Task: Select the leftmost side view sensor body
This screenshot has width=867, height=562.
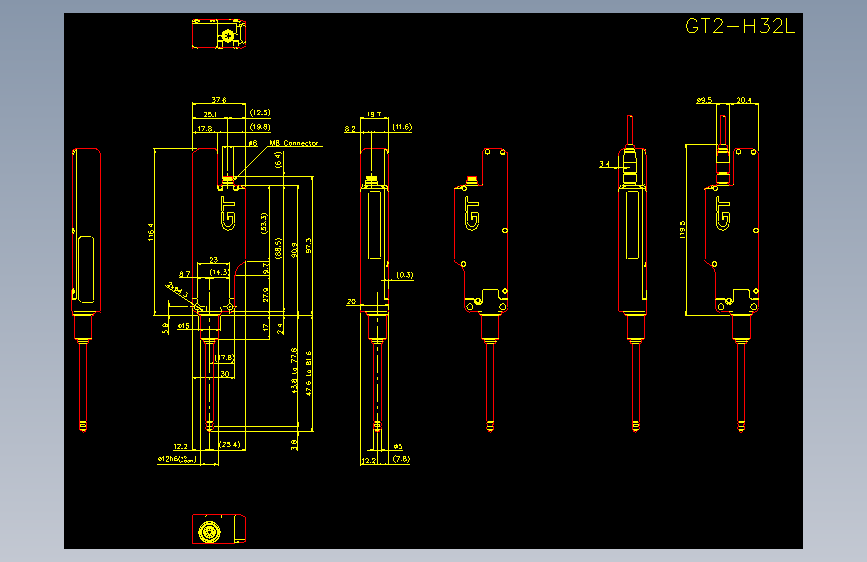Action: point(86,289)
